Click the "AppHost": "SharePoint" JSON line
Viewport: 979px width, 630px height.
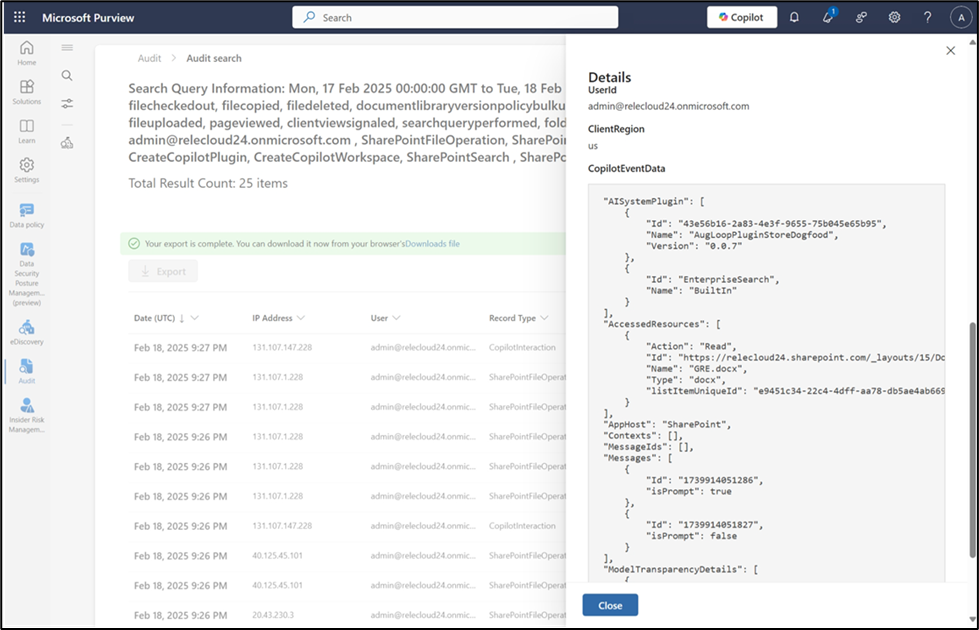tap(667, 424)
